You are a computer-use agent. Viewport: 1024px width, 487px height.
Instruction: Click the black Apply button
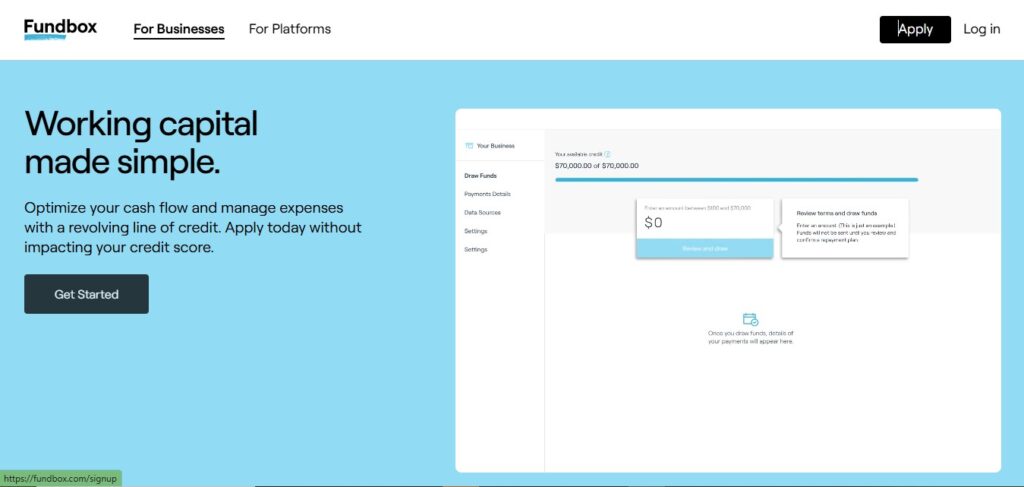(915, 29)
